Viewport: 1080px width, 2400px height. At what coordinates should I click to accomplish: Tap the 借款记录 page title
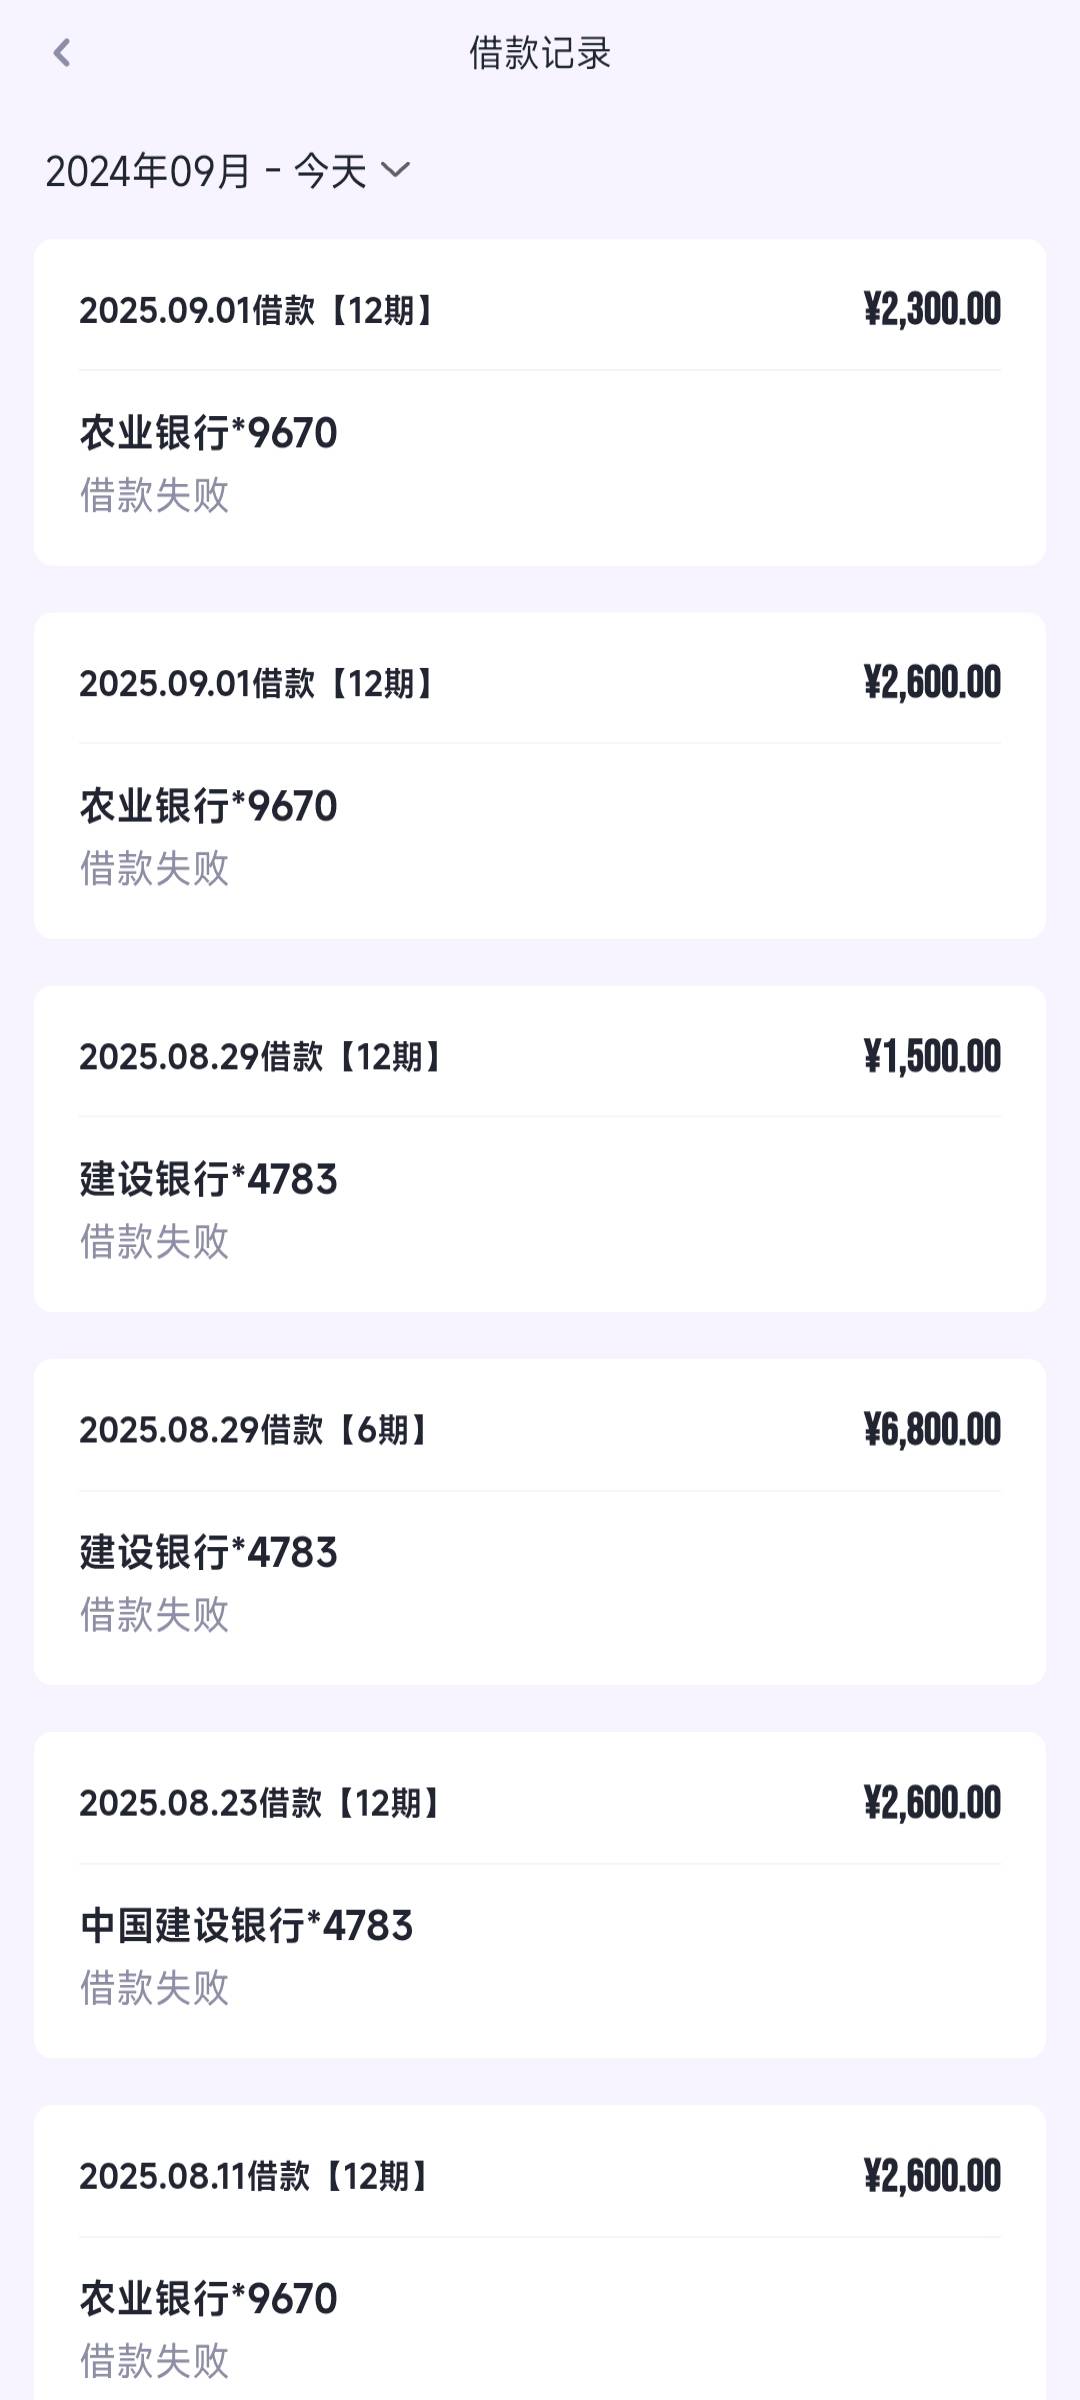click(x=540, y=53)
